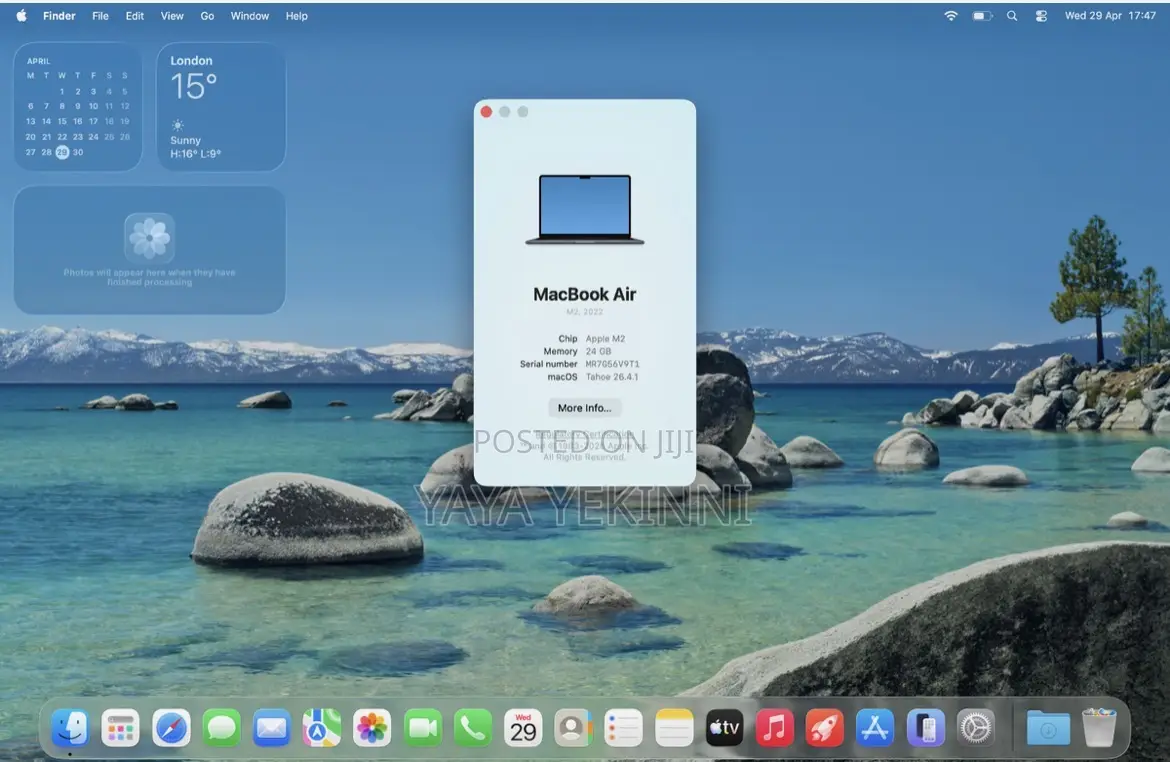Open the Apple menu
The image size is (1170, 762).
(x=22, y=16)
